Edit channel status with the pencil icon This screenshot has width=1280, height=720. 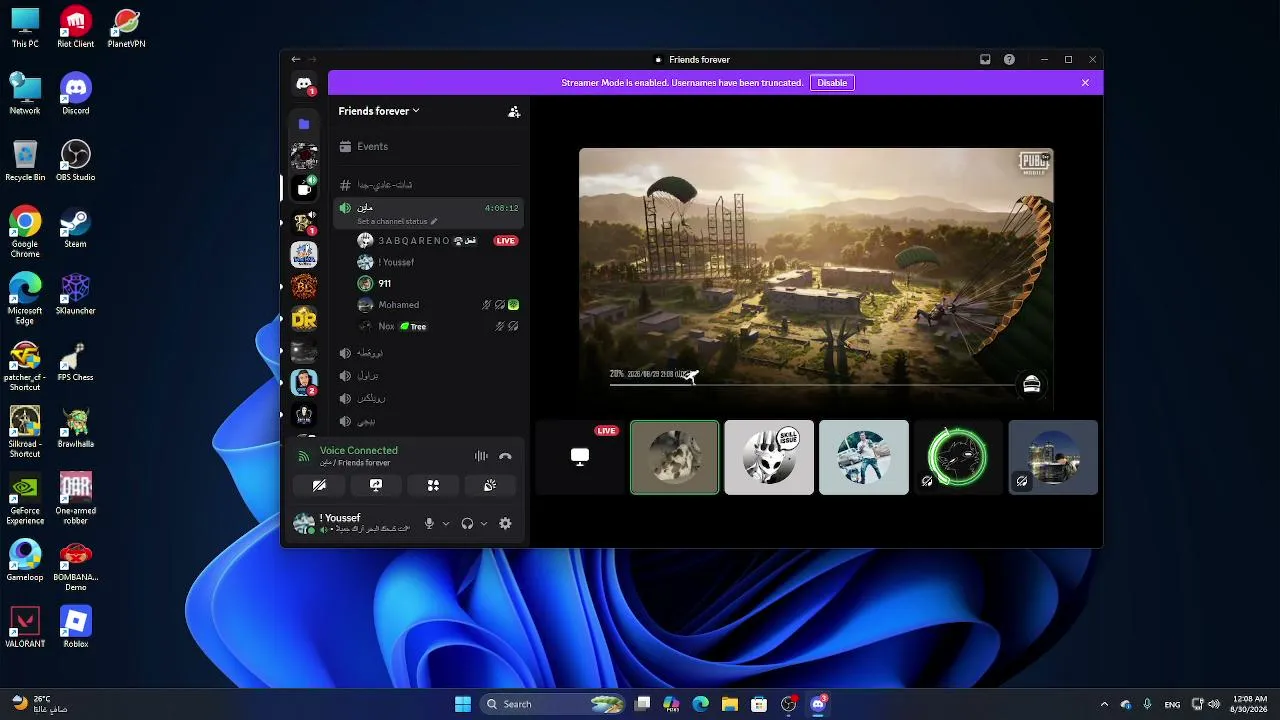click(434, 221)
